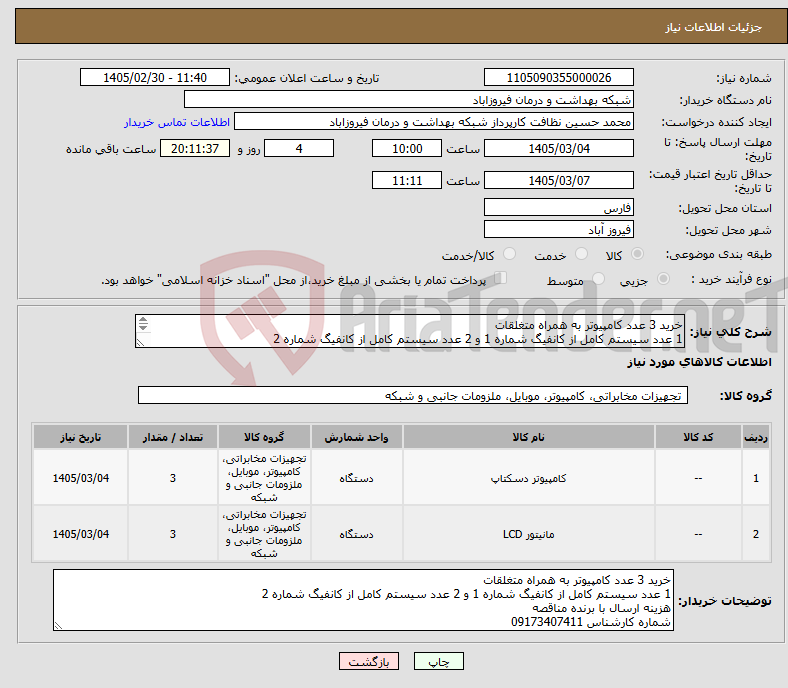Click the need number field 1105090355000026
The height and width of the screenshot is (688, 788).
coord(558,77)
